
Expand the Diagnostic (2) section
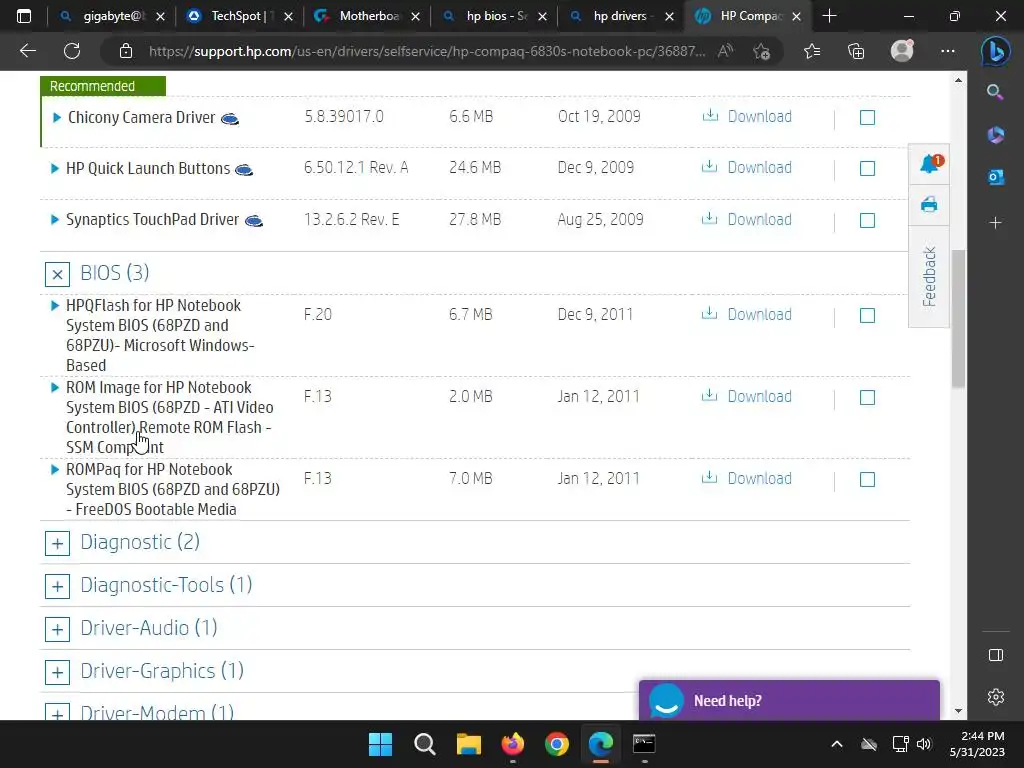(x=57, y=543)
